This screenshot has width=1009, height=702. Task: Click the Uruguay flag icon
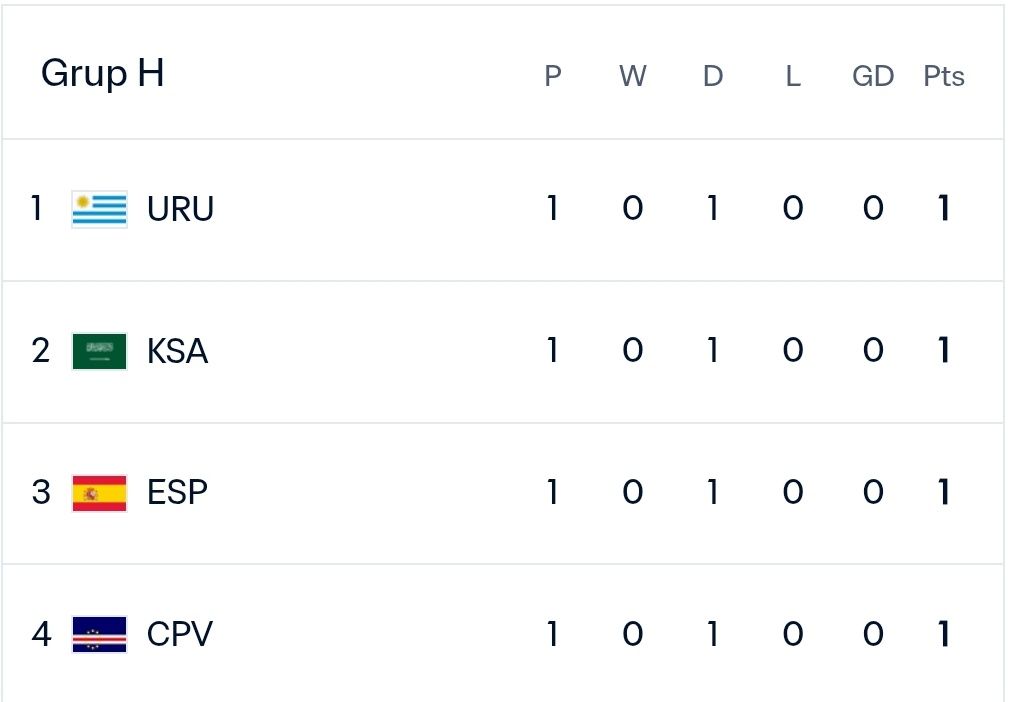pos(99,209)
